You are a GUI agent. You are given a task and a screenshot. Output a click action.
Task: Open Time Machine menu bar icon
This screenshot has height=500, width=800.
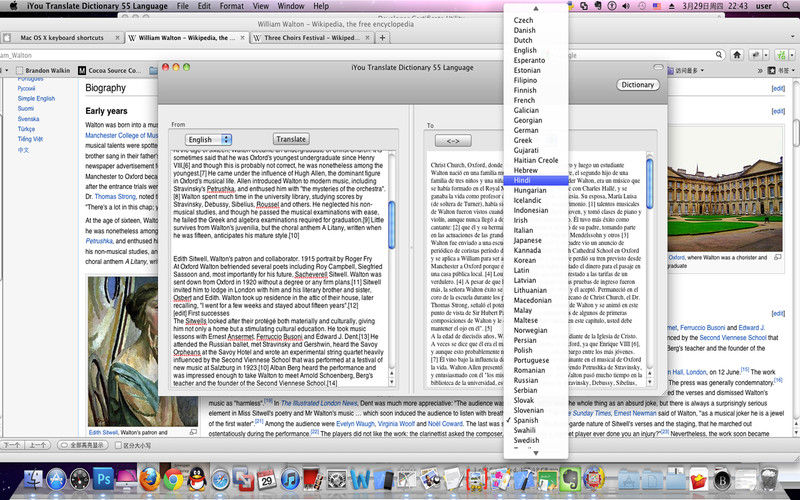(642, 6)
